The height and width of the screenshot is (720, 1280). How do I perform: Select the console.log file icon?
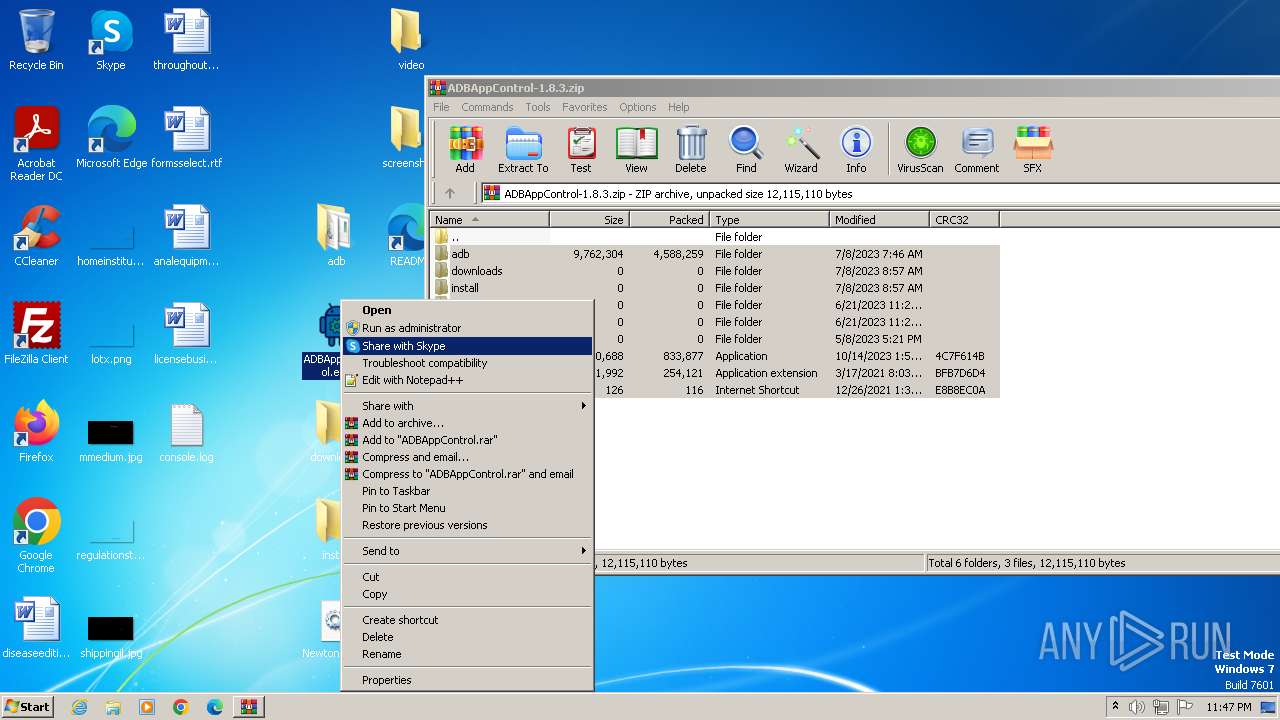point(186,432)
